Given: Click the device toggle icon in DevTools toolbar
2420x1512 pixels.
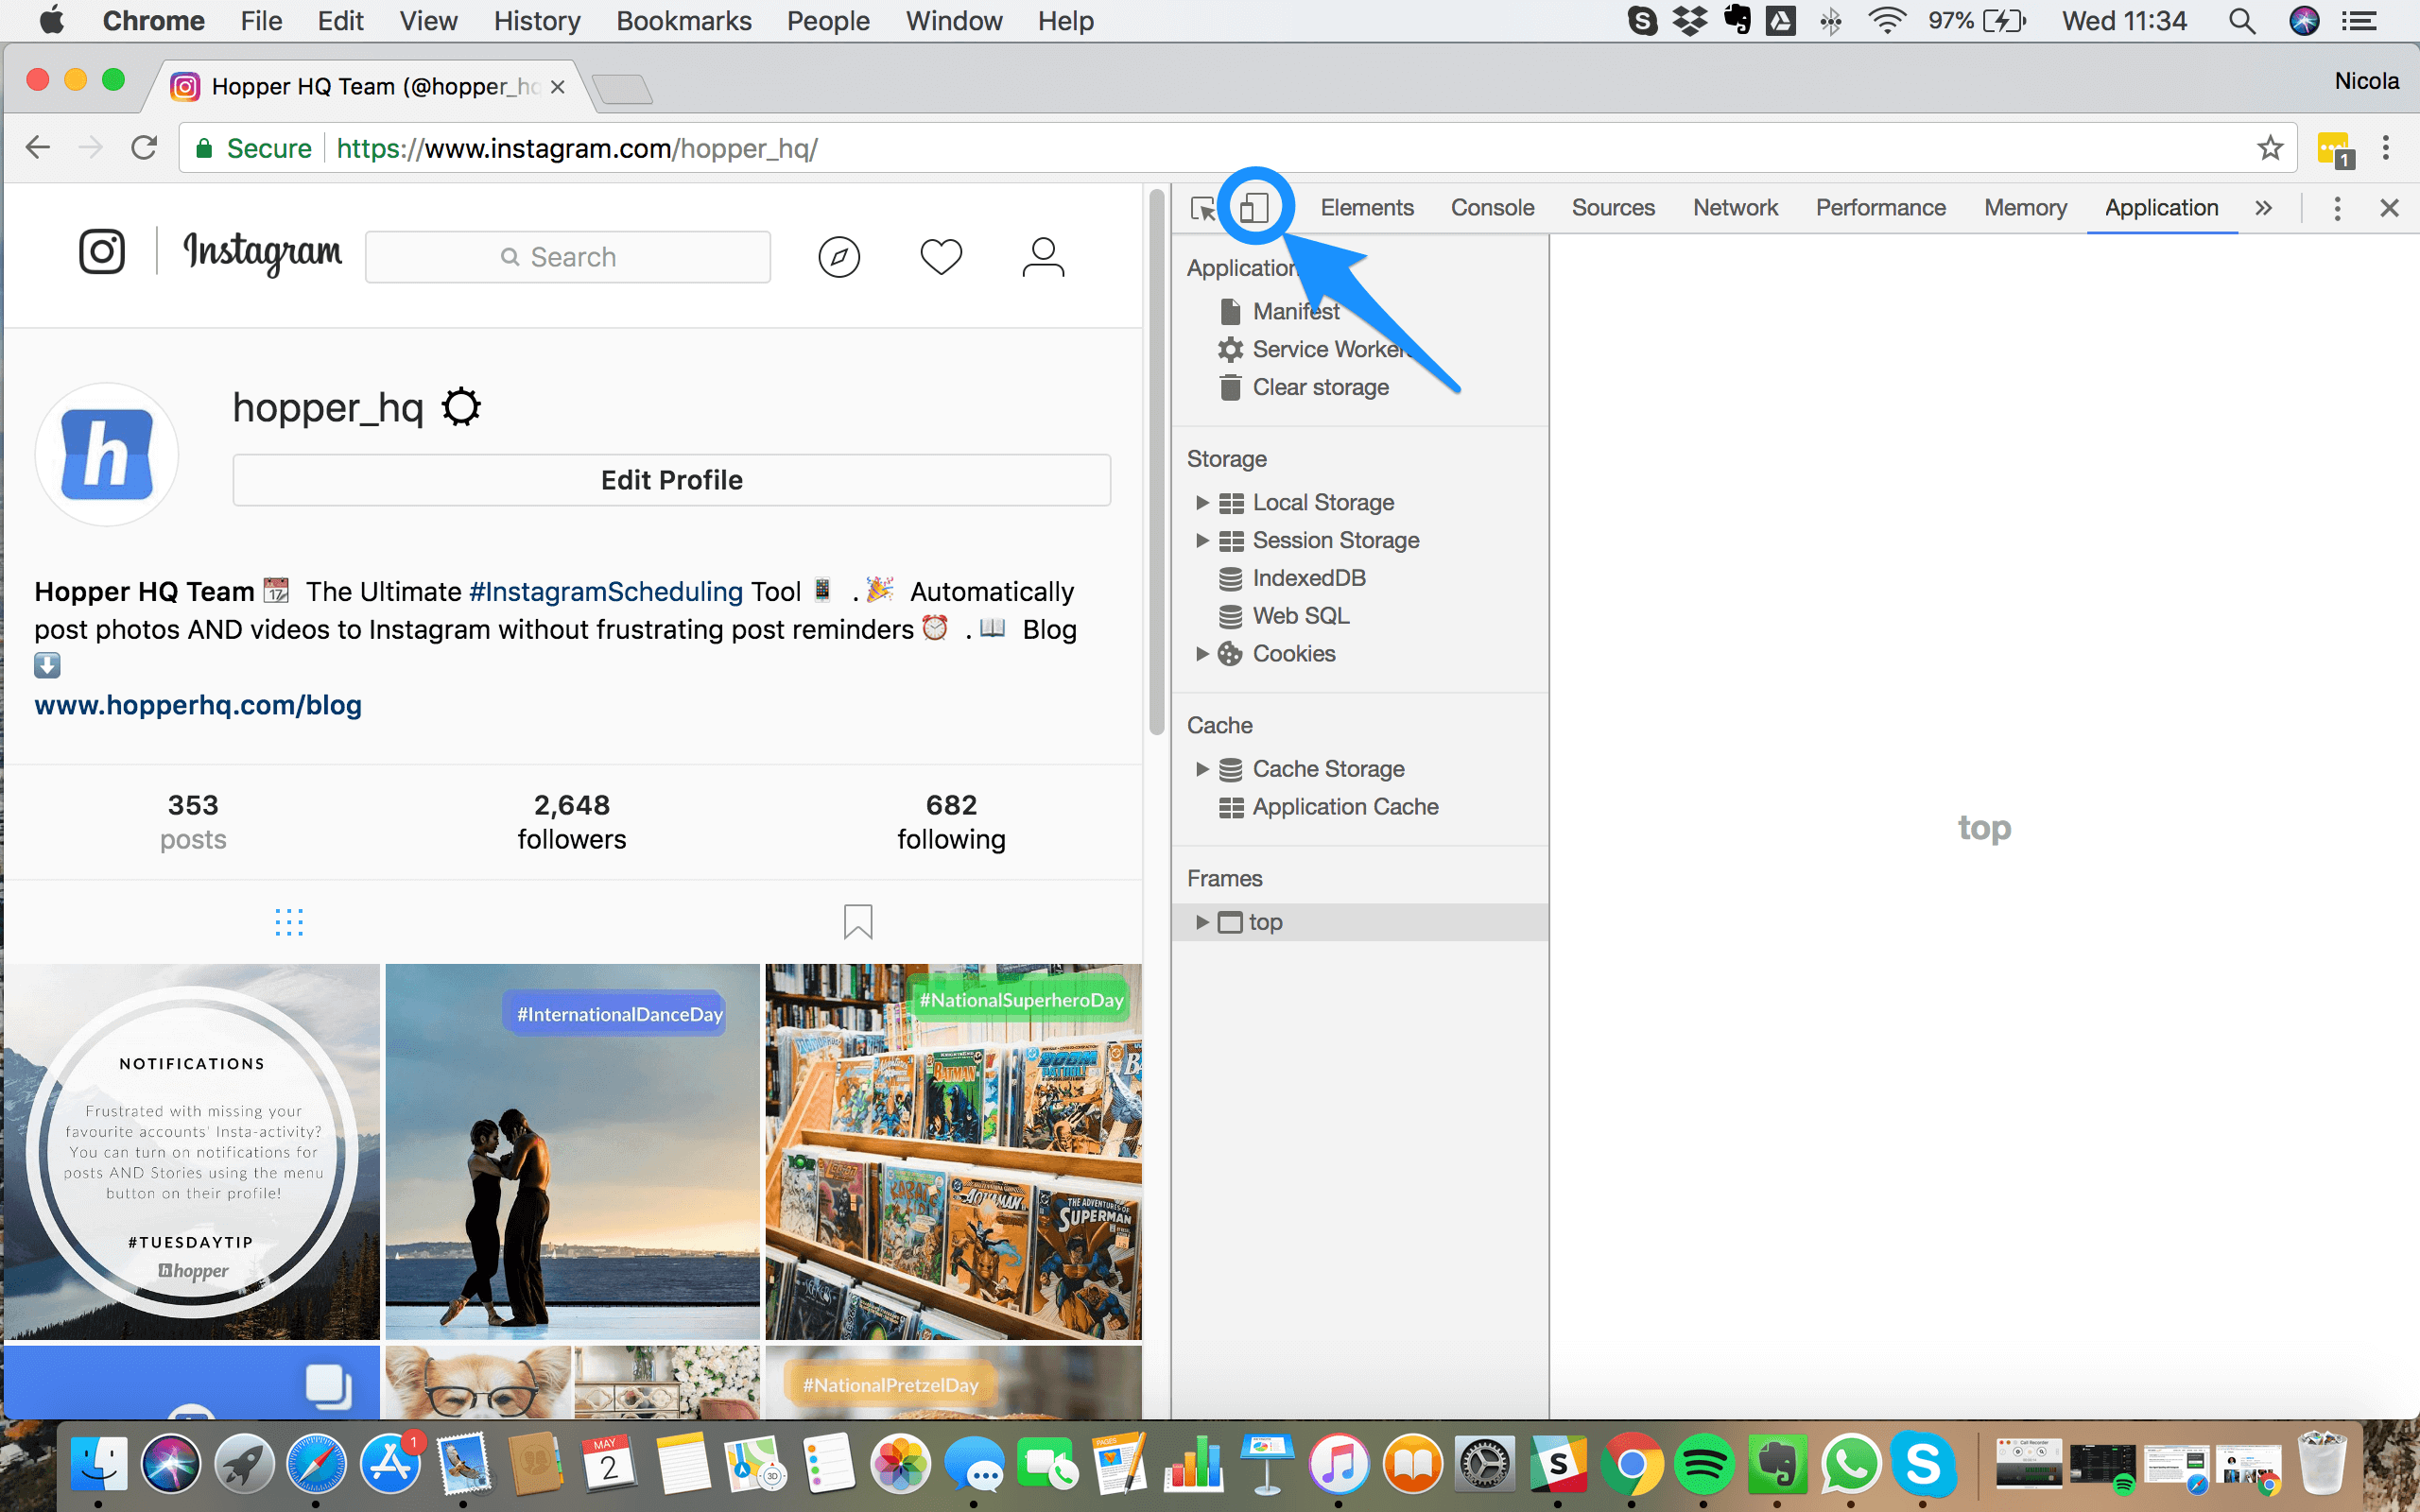Looking at the screenshot, I should click(x=1254, y=206).
